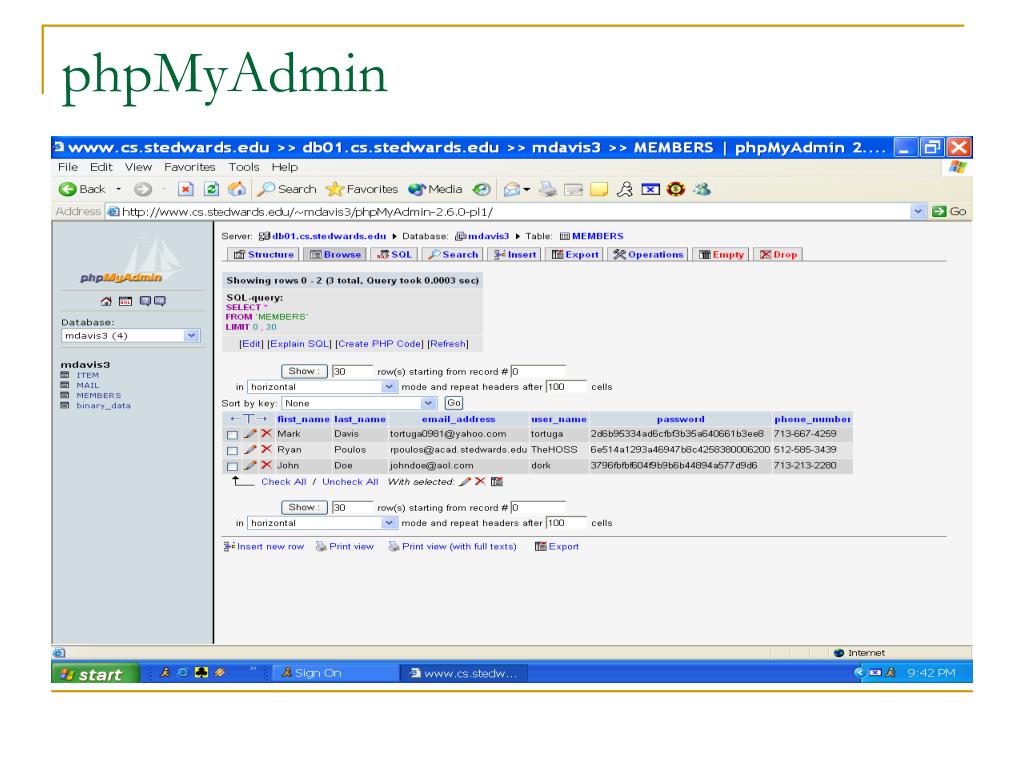This screenshot has height=768, width=1024.
Task: Tick the checkbox for the Mark Davis row
Action: pyautogui.click(x=232, y=434)
